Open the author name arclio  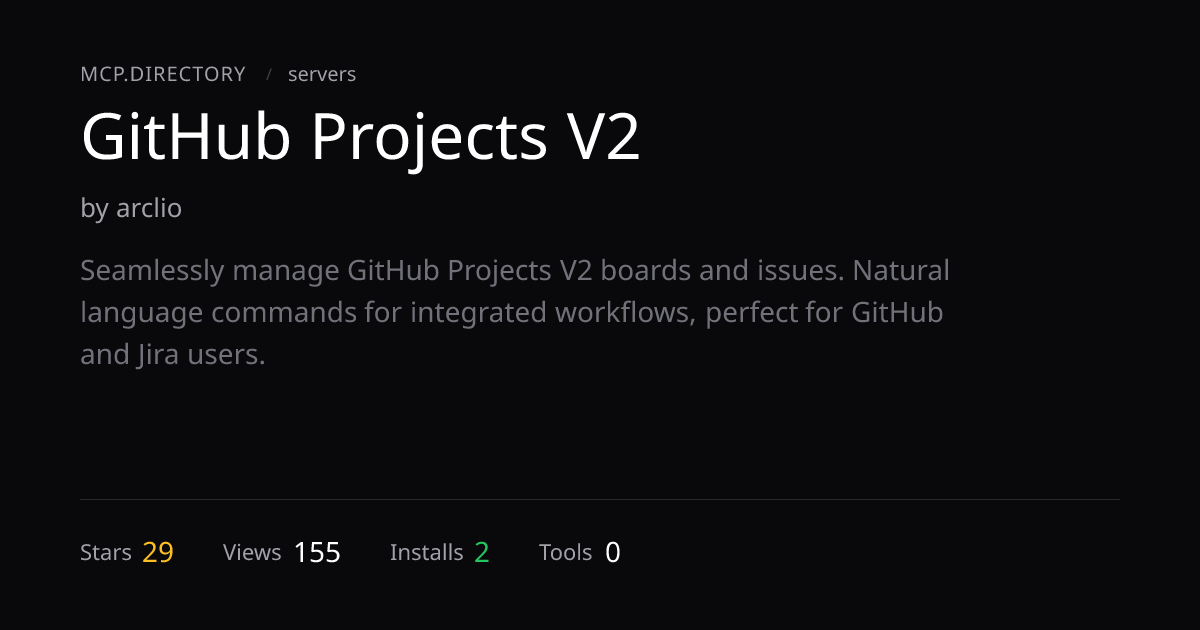(x=149, y=208)
